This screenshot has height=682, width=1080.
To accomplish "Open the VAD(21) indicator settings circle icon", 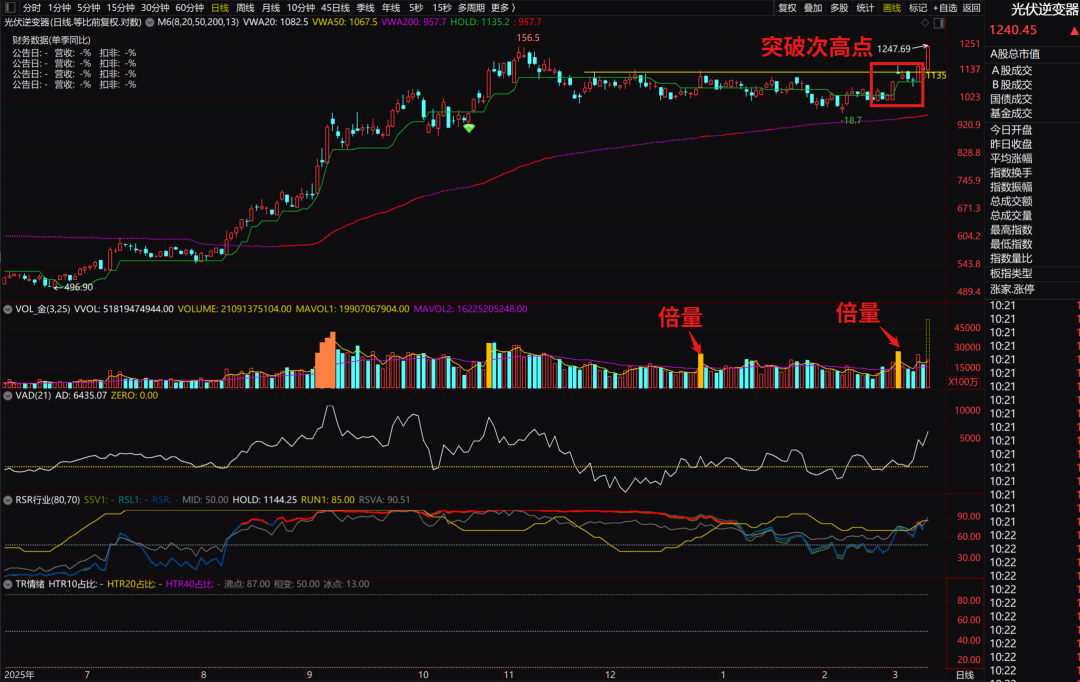I will coord(8,395).
